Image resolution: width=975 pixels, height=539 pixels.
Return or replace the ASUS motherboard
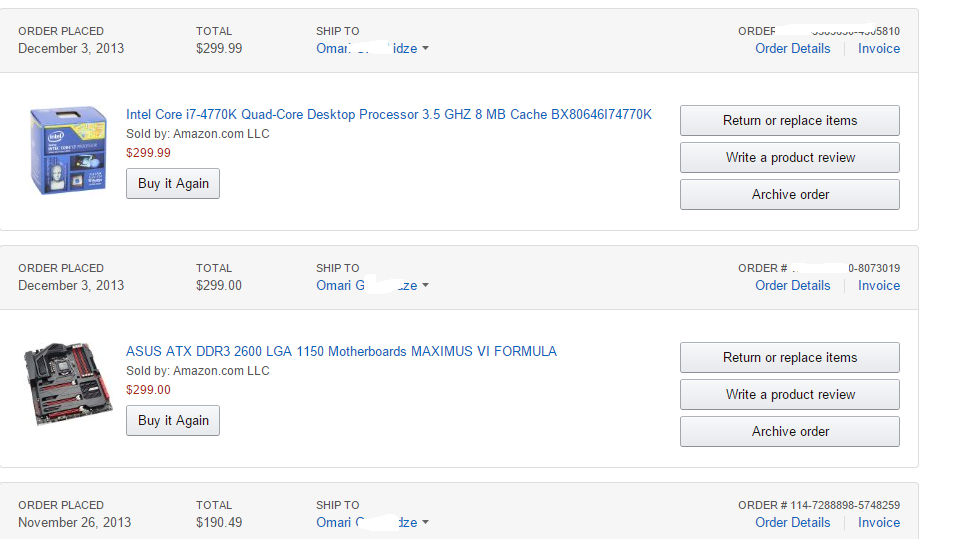[x=789, y=358]
